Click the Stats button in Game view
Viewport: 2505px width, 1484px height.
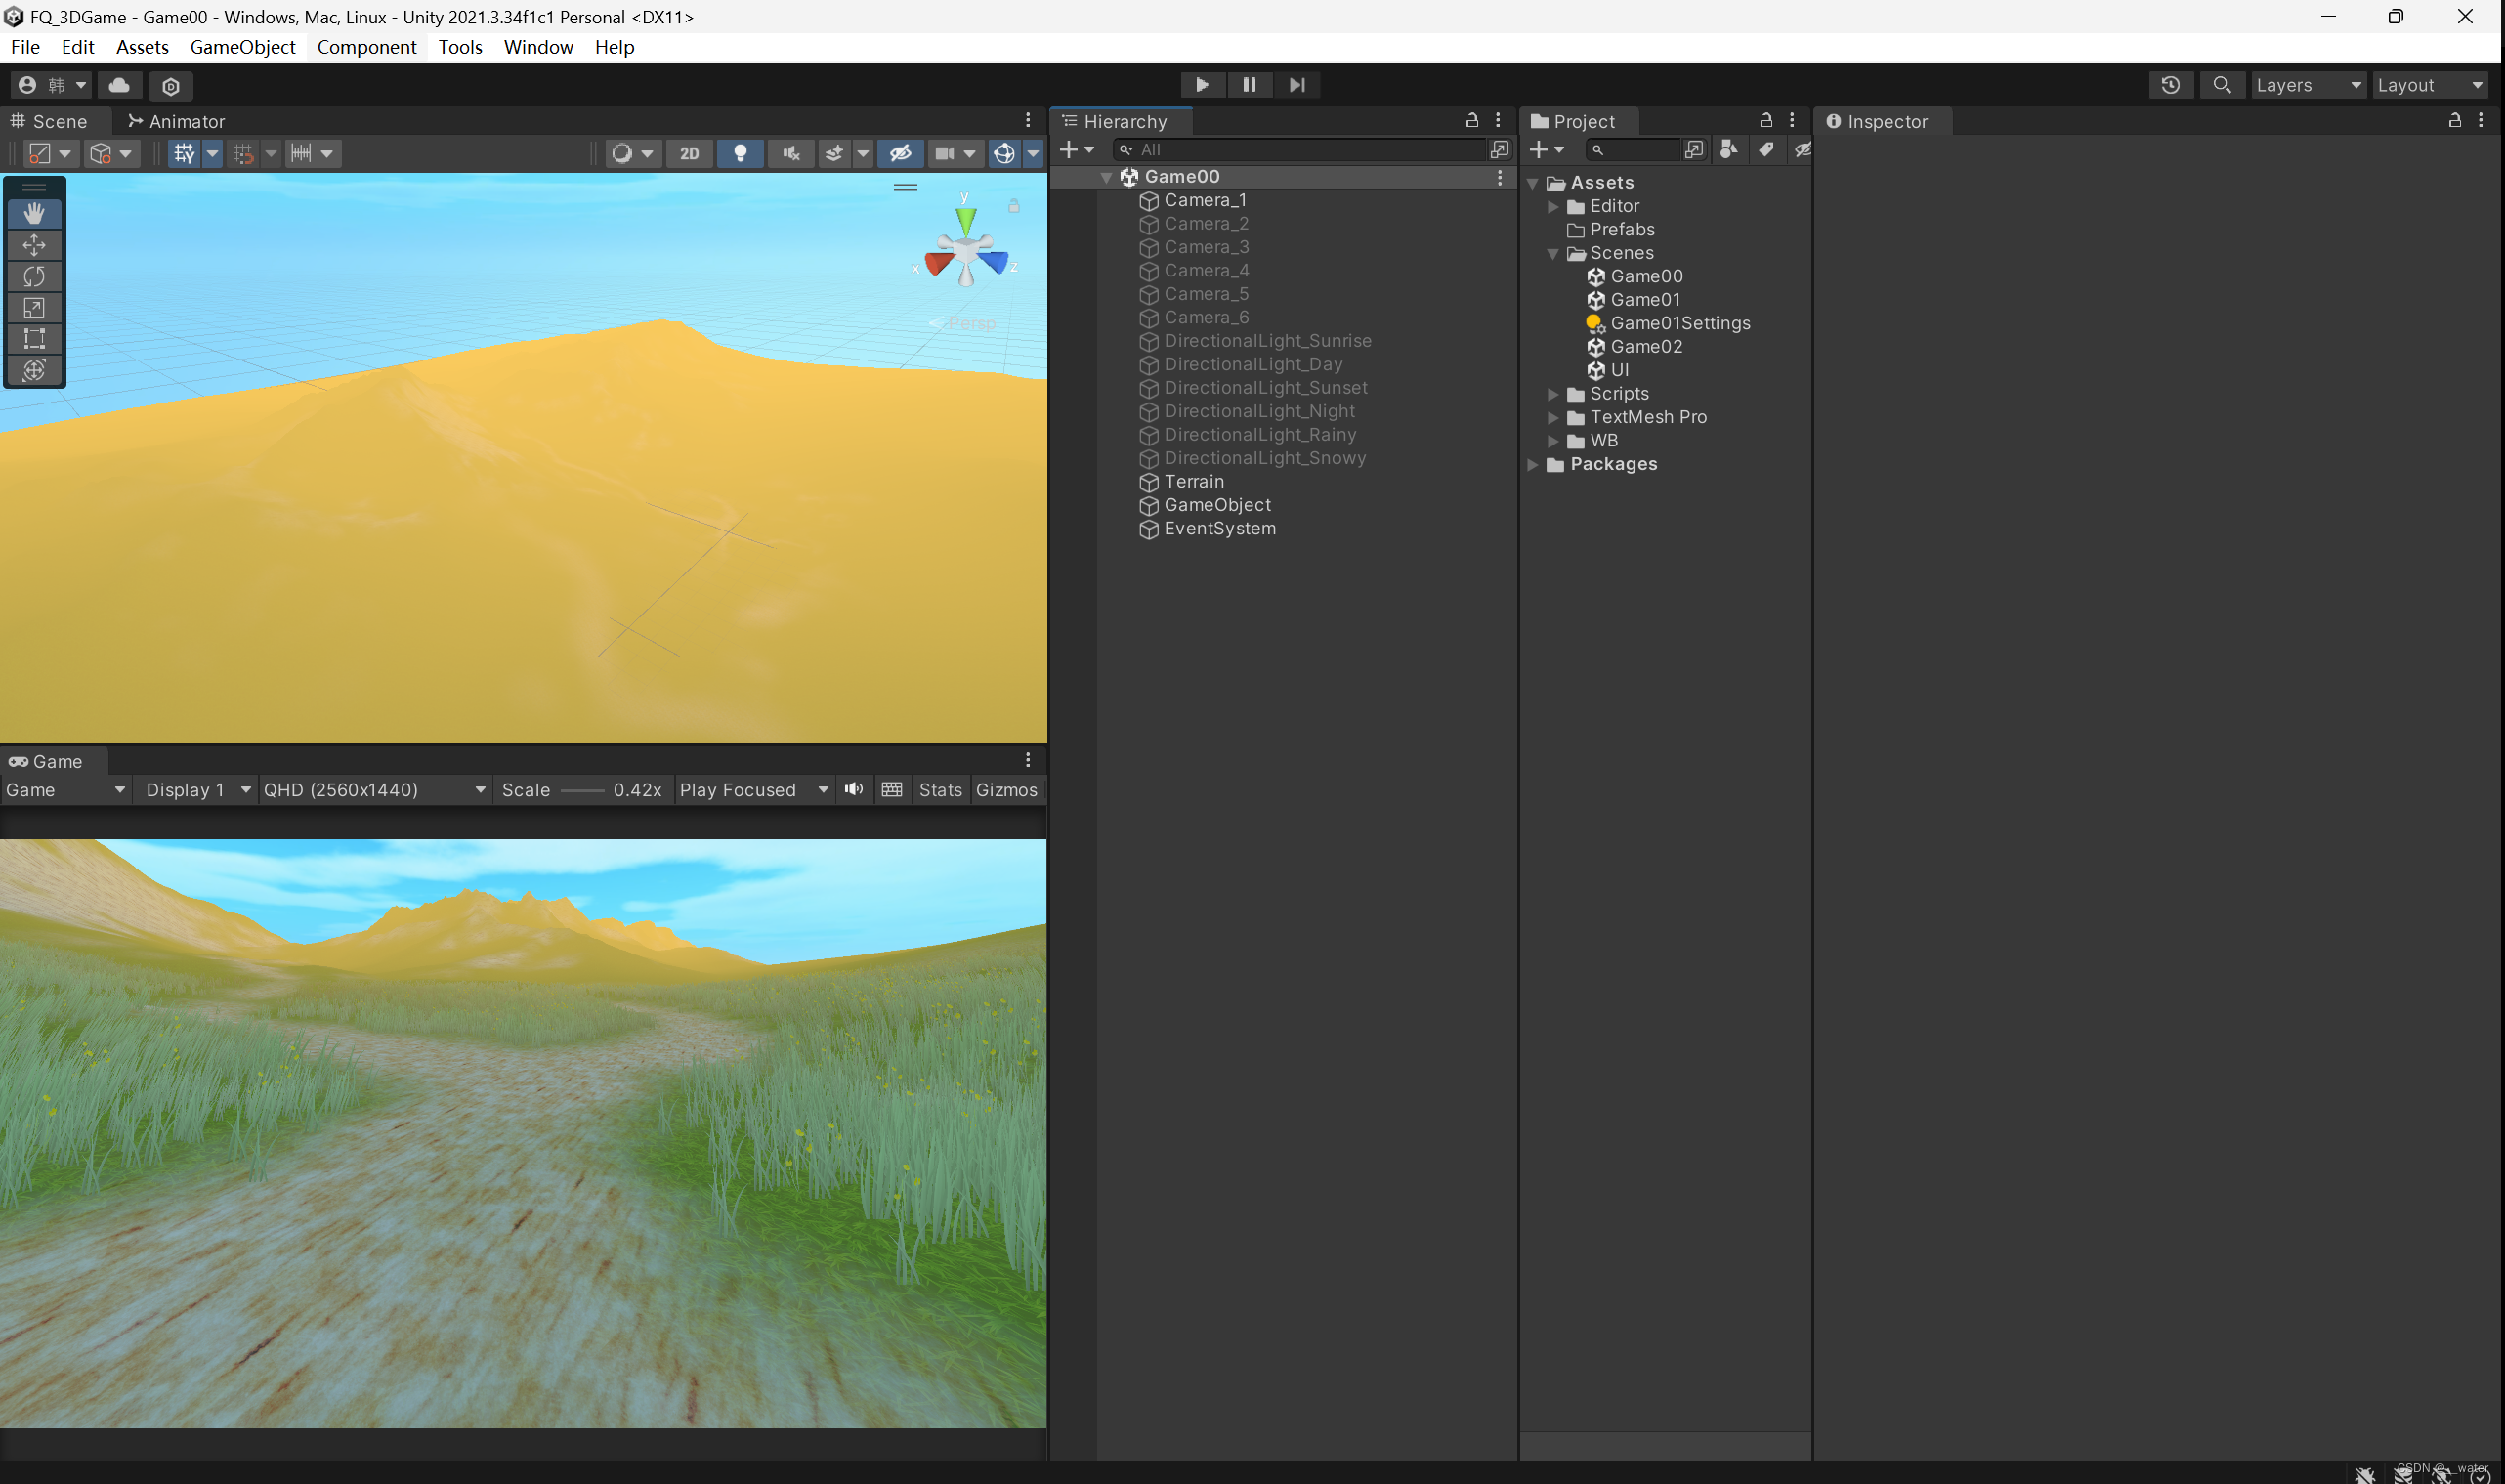(x=940, y=789)
